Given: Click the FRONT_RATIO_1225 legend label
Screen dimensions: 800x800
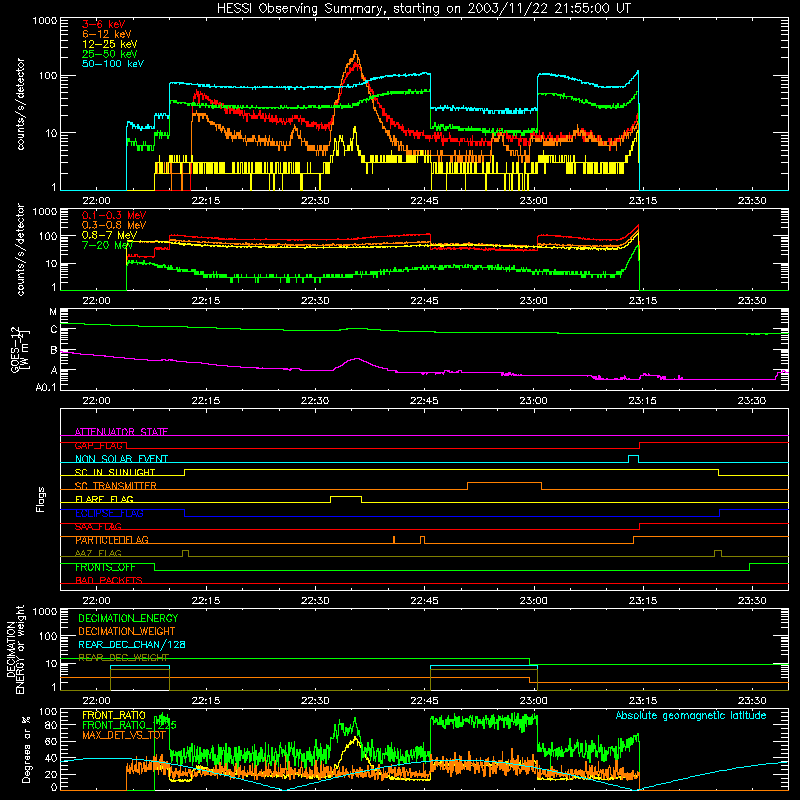Looking at the screenshot, I should [129, 725].
